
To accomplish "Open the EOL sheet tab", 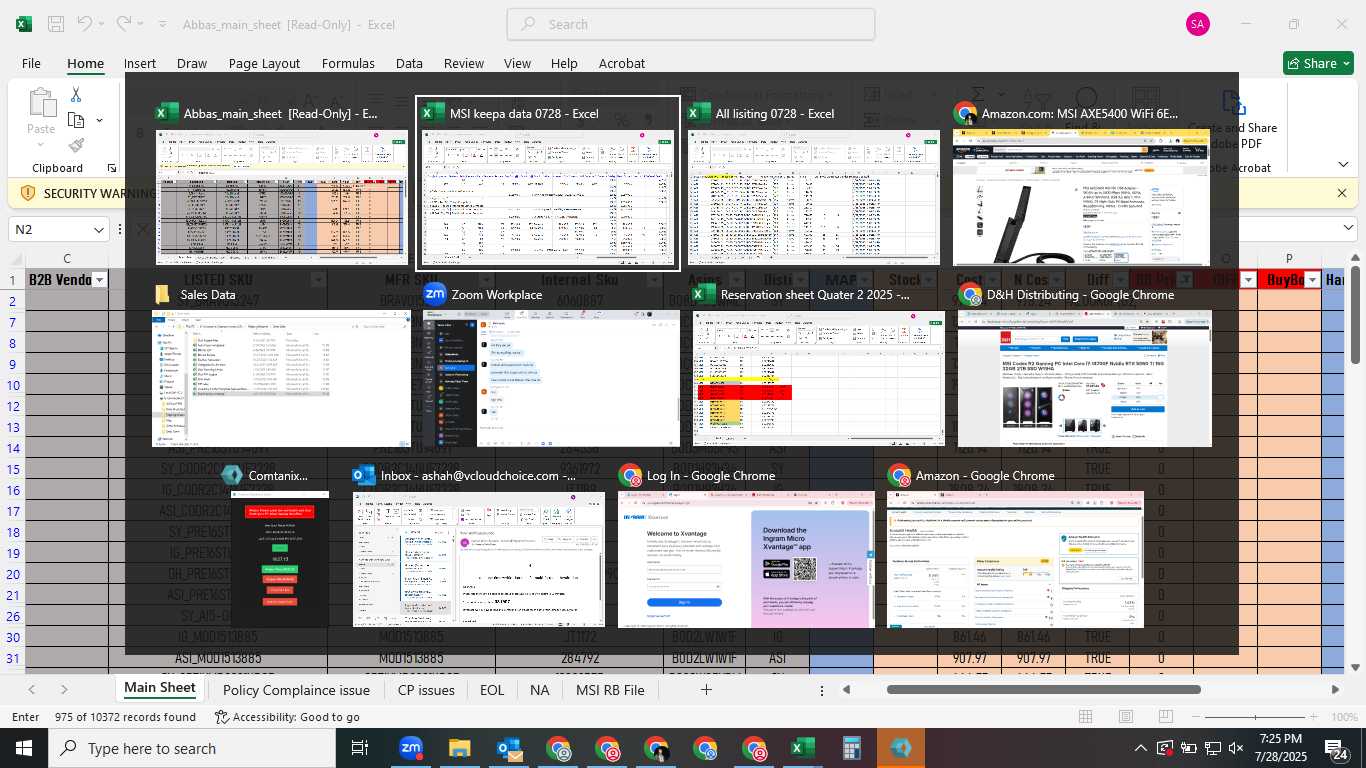I will (x=492, y=690).
